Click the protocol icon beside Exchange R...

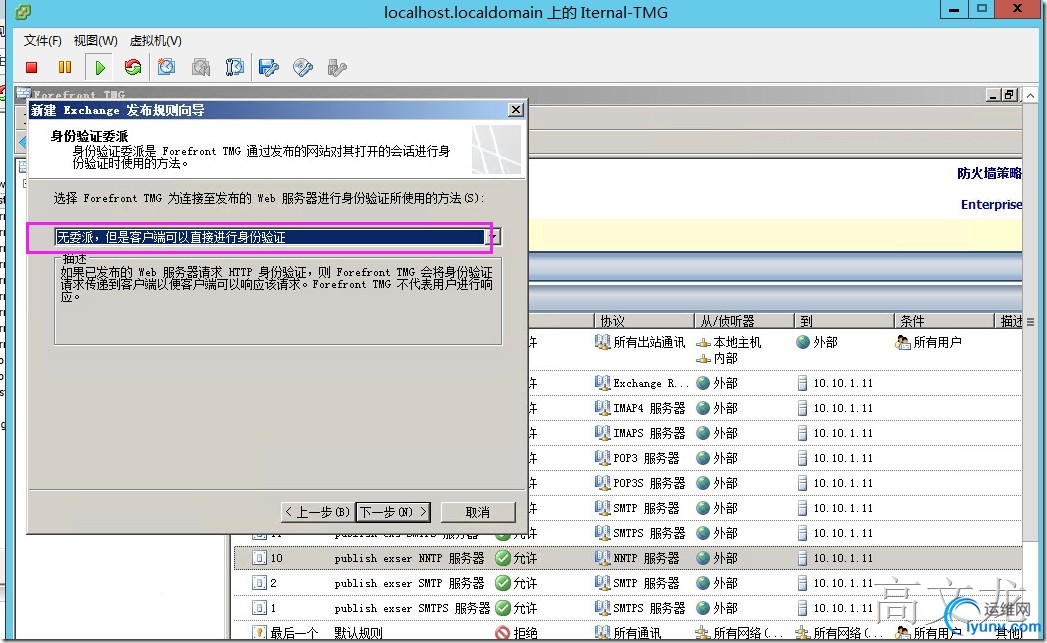click(602, 383)
